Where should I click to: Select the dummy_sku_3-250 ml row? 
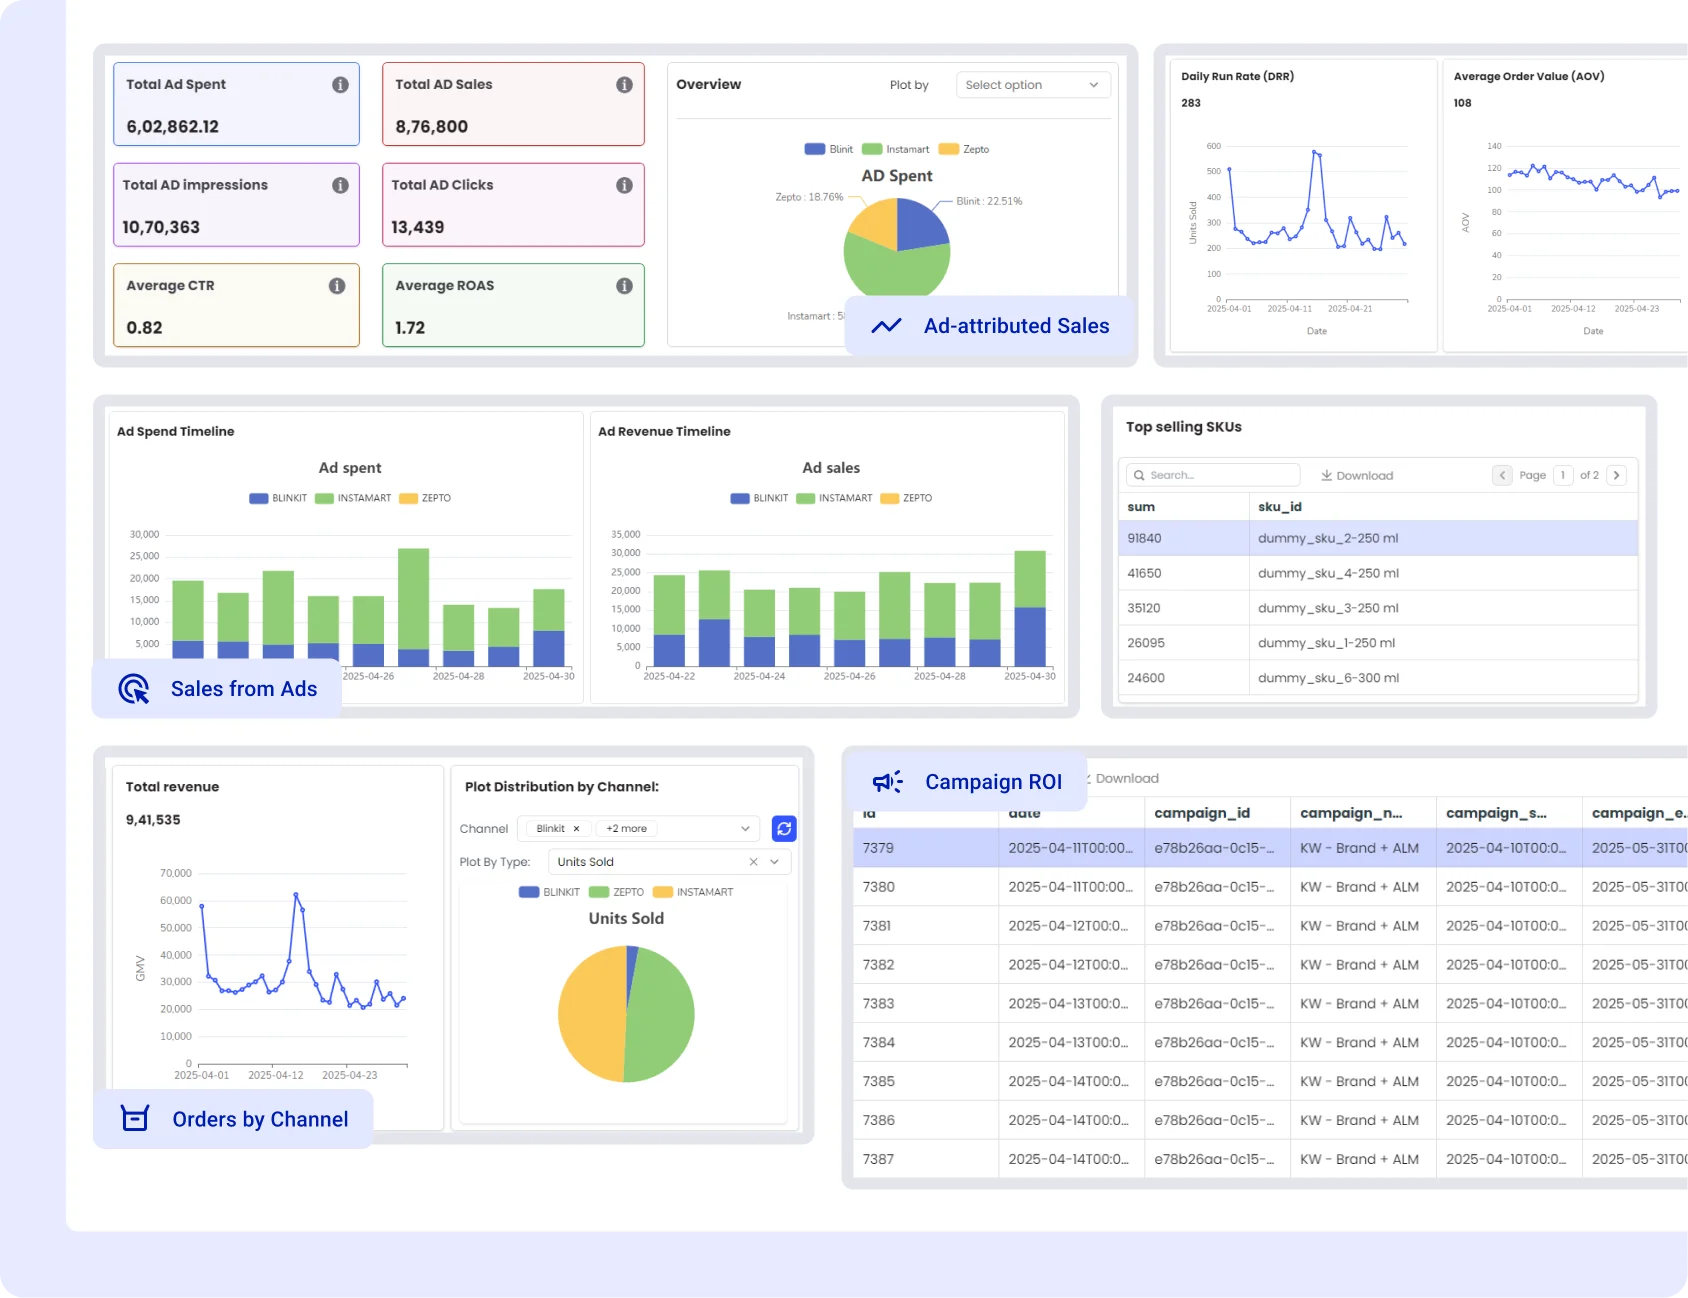pos(1378,608)
